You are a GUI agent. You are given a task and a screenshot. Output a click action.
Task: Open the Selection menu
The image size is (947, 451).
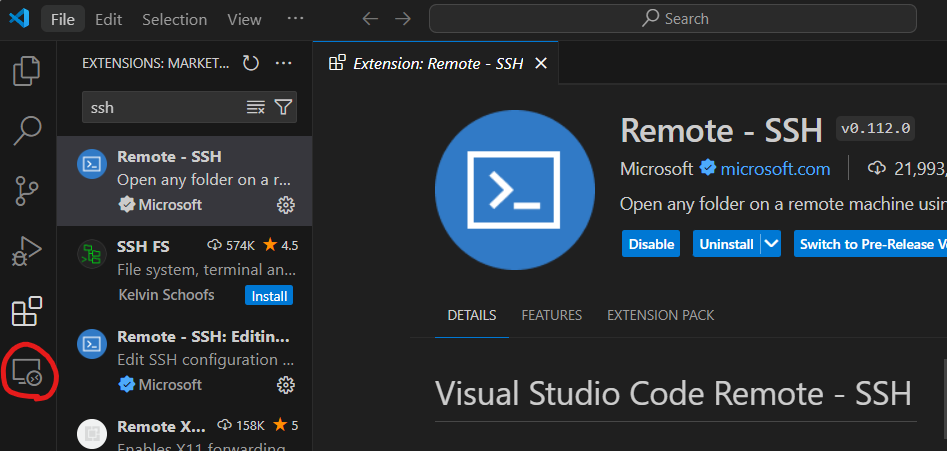point(175,19)
